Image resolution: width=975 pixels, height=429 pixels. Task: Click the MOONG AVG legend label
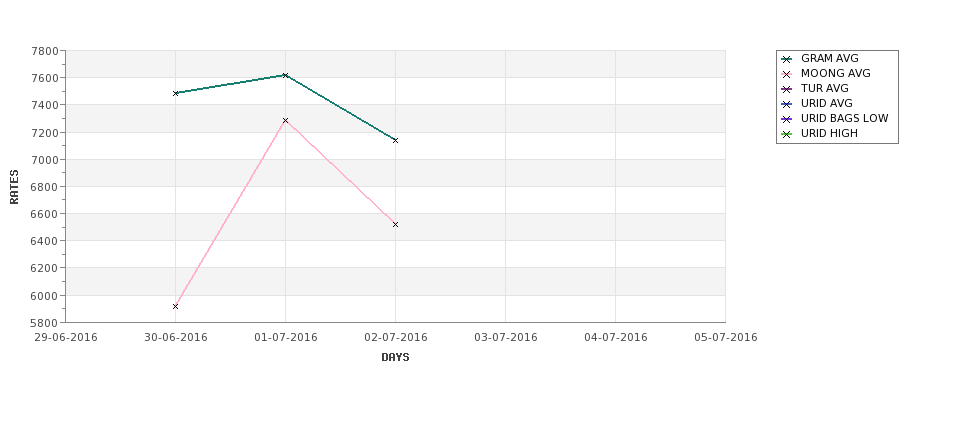[836, 73]
